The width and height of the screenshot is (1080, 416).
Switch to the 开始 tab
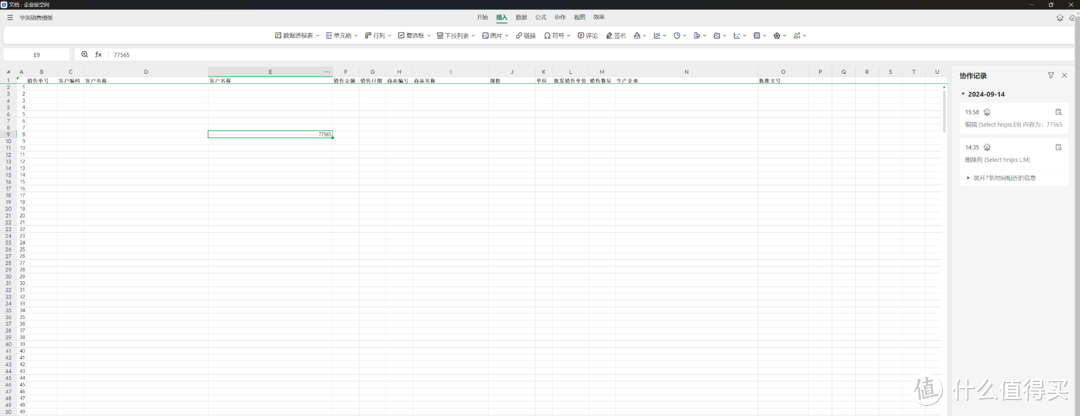pos(483,17)
